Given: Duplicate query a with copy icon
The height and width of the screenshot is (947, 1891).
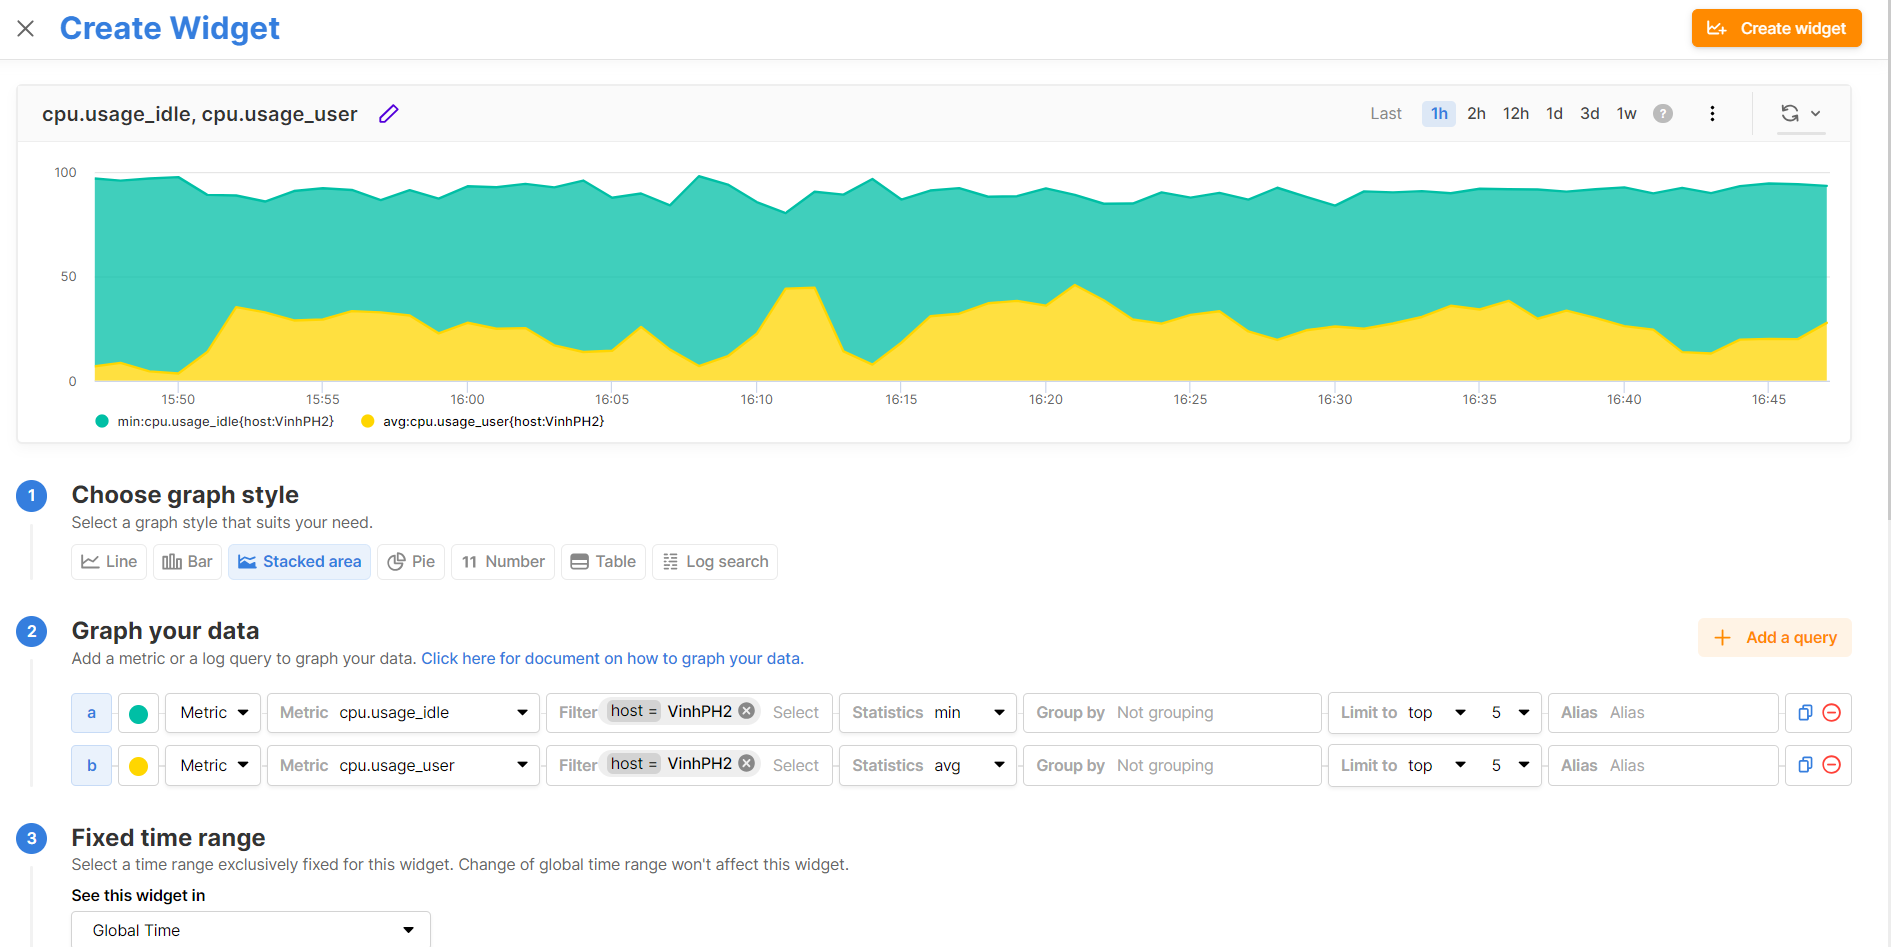Looking at the screenshot, I should (1805, 713).
